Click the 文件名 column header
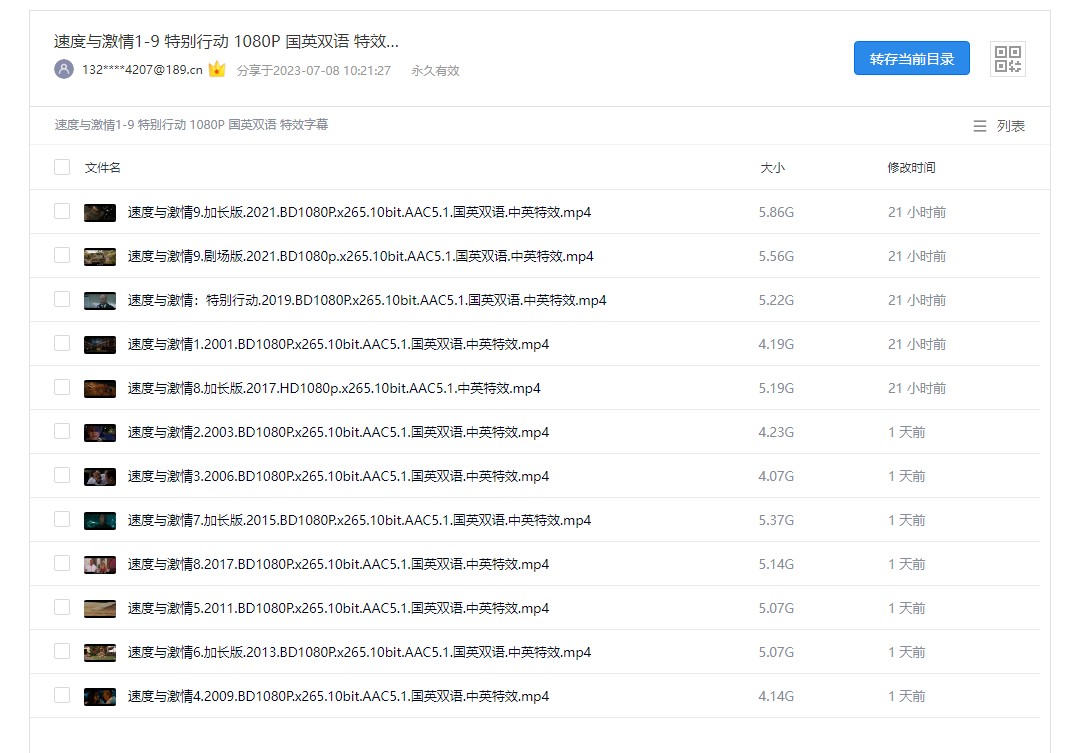 click(x=103, y=167)
